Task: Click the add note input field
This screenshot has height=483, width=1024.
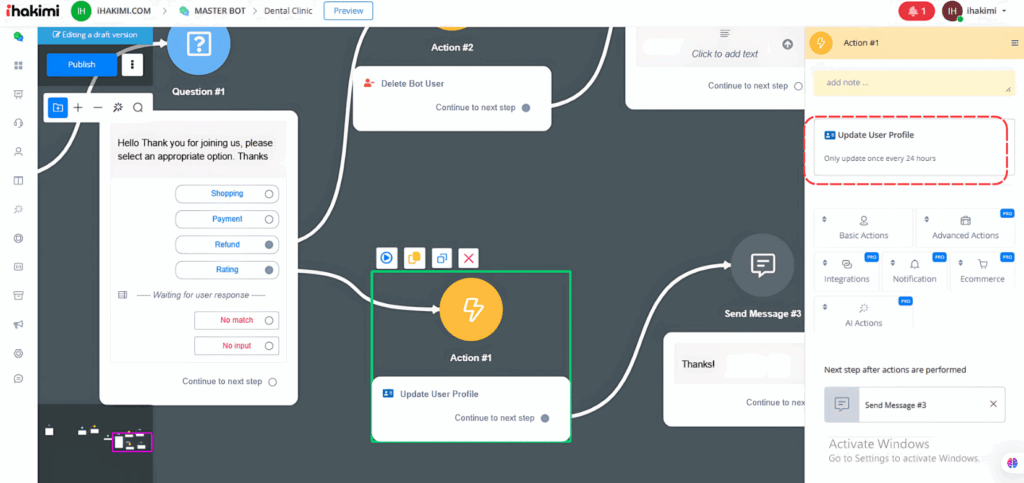Action: 913,83
